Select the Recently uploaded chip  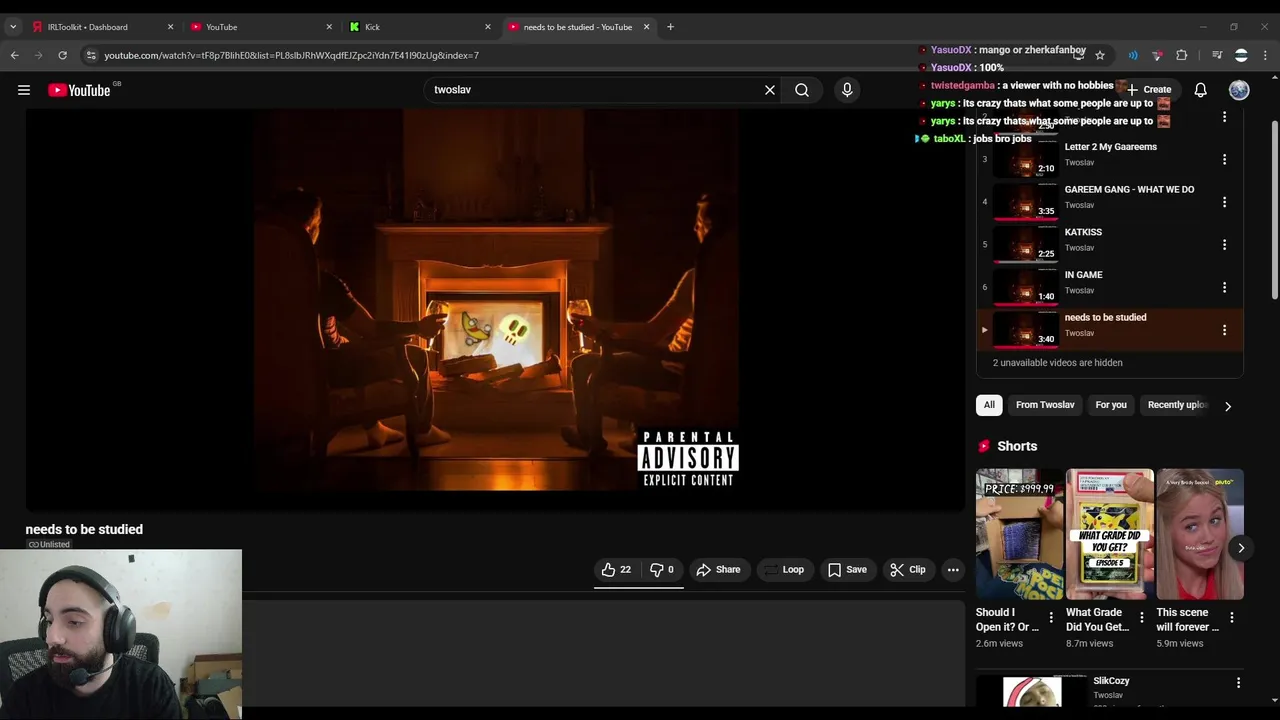click(1177, 405)
